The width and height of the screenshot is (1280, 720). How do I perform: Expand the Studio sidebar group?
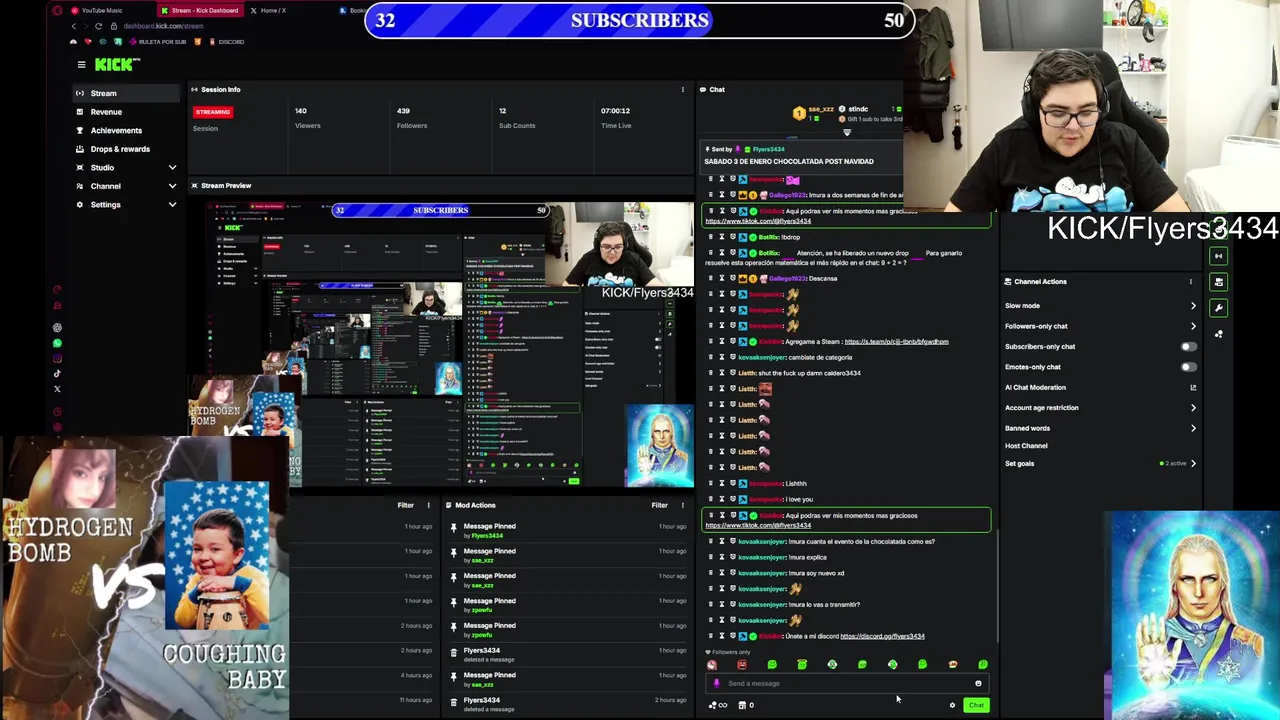coord(125,167)
